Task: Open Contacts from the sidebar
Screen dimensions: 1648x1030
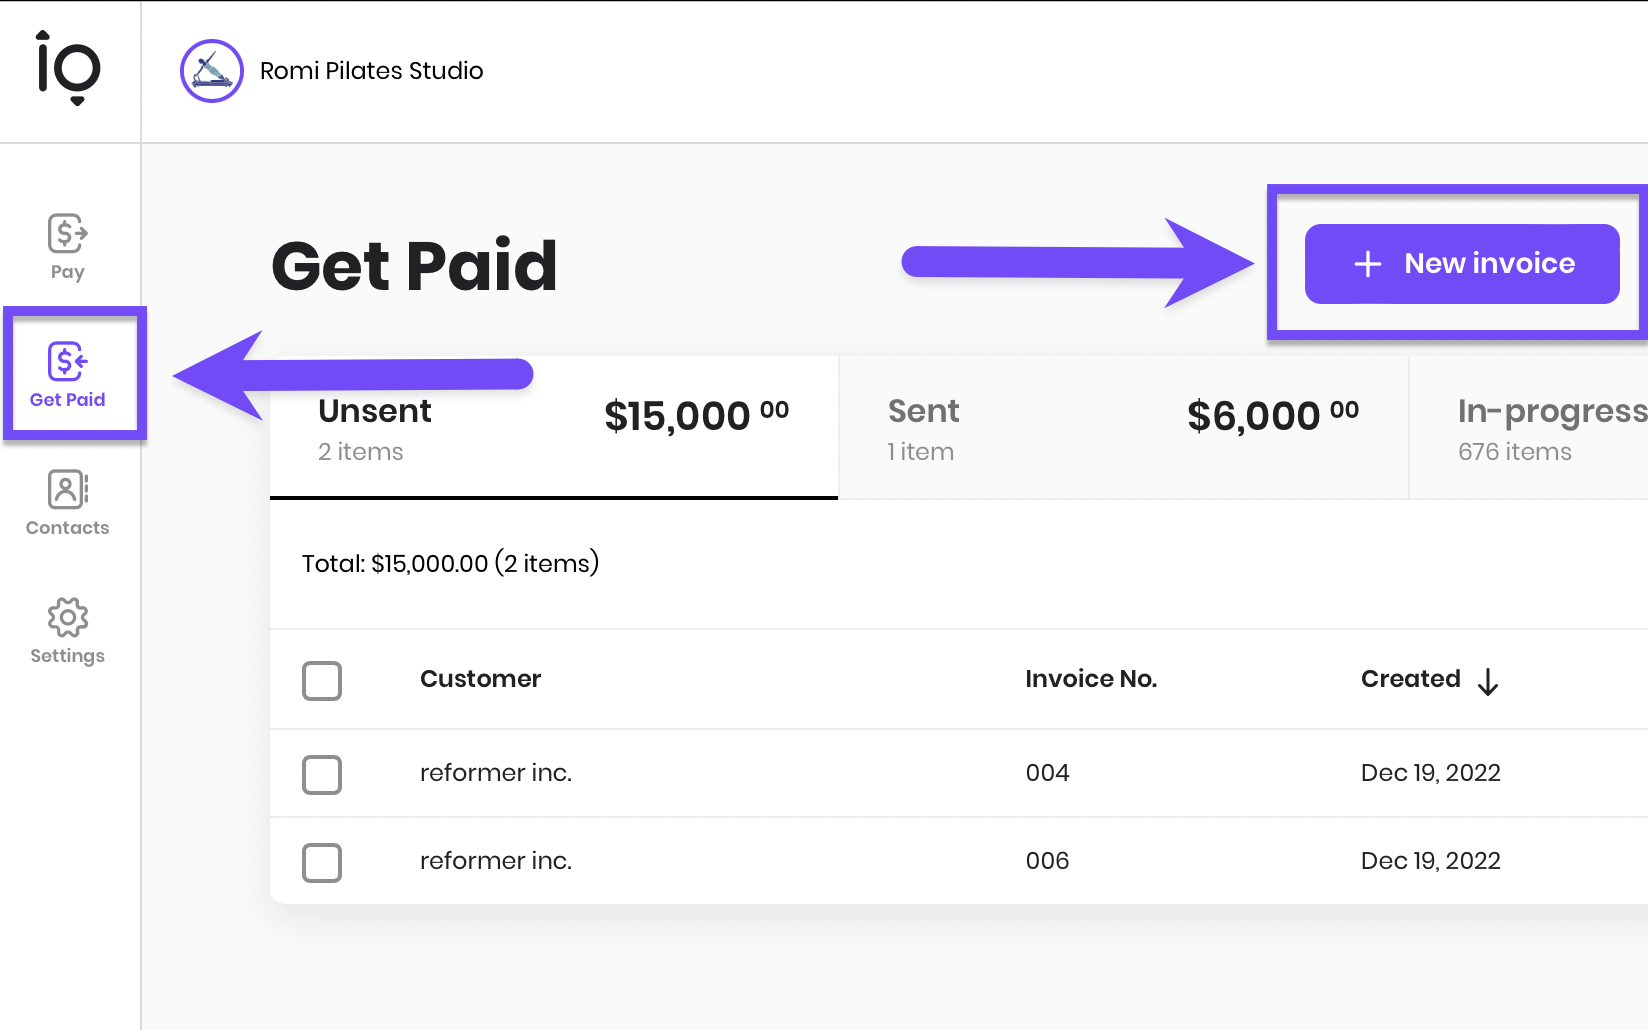Action: [x=68, y=503]
